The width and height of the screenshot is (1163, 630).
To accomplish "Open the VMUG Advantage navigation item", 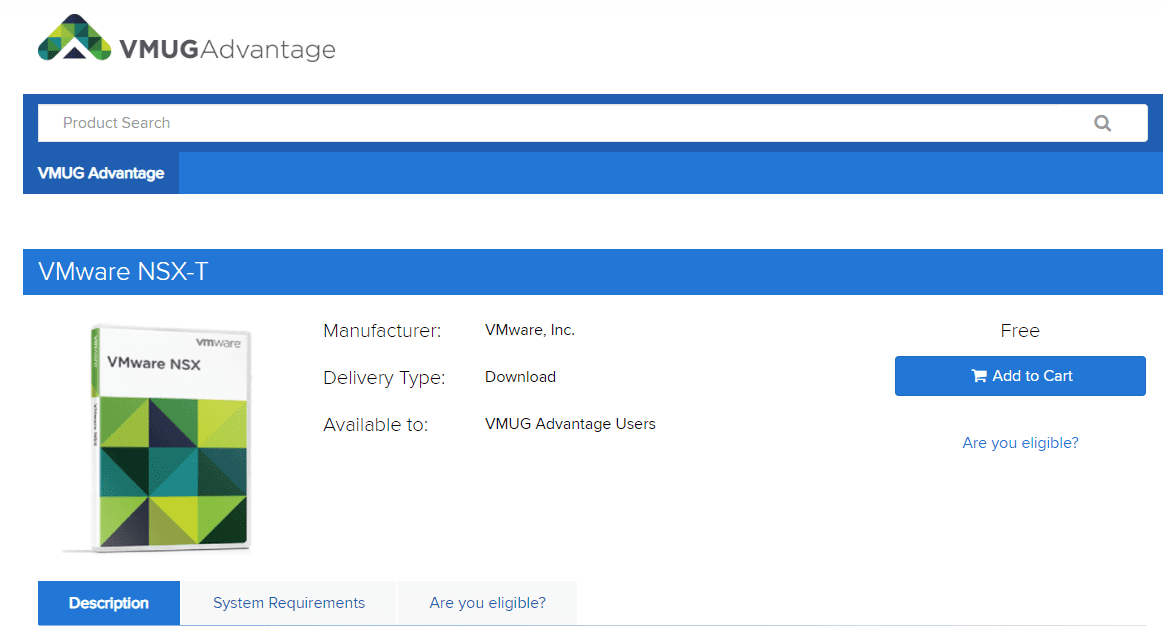I will [101, 173].
